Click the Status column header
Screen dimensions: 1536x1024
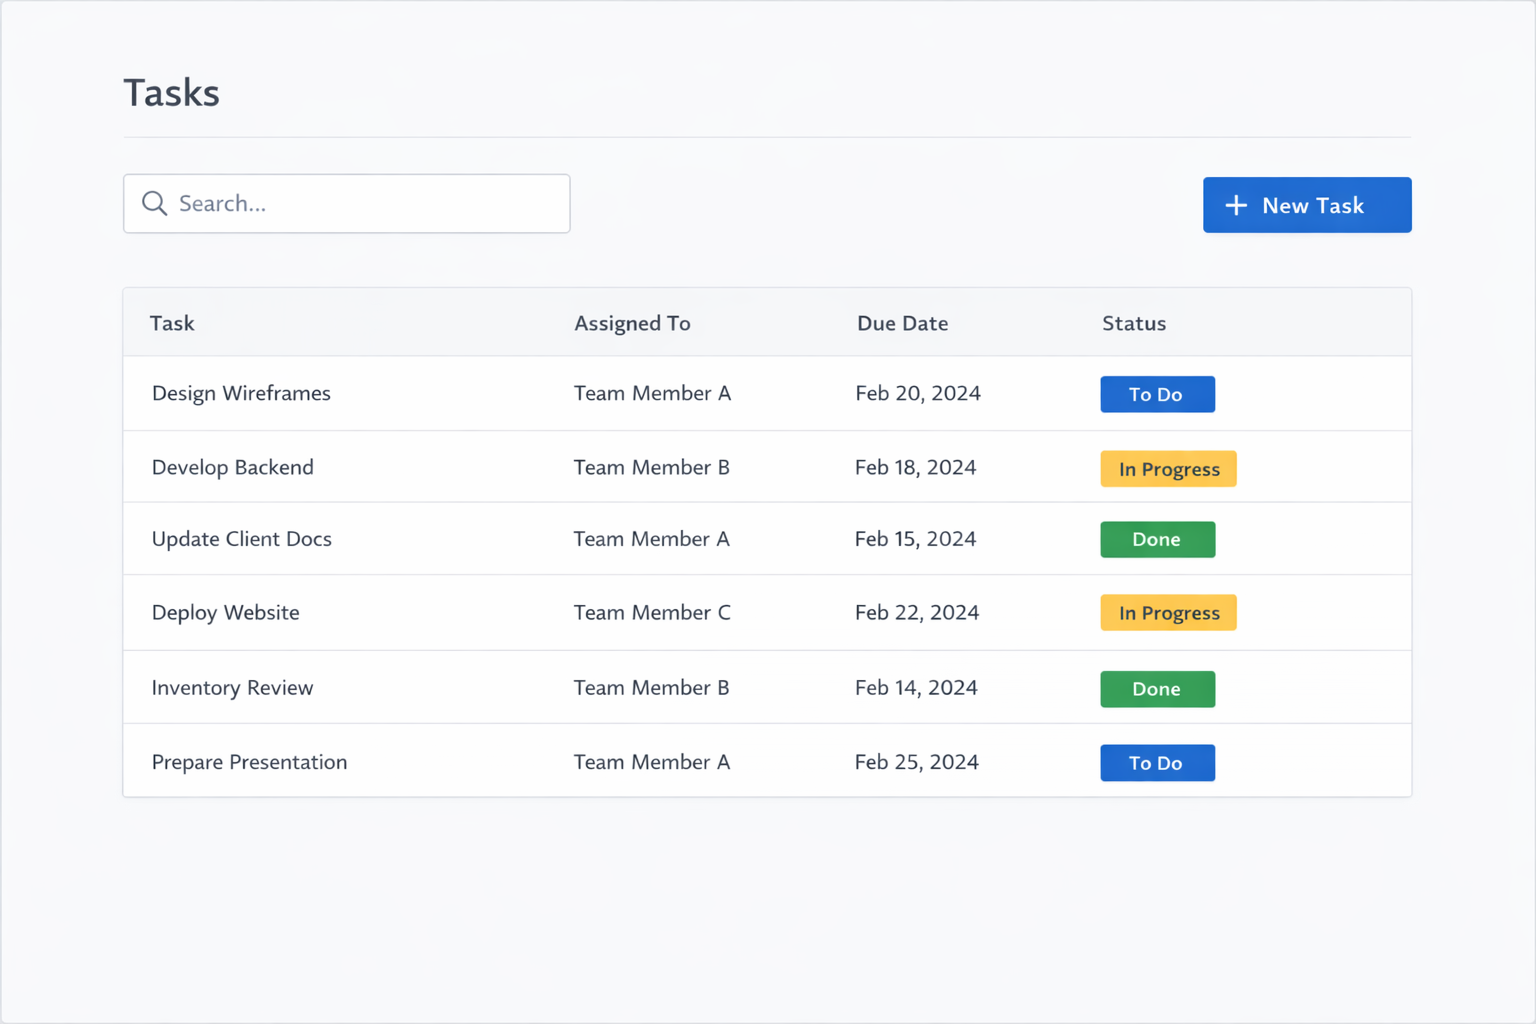(x=1134, y=323)
